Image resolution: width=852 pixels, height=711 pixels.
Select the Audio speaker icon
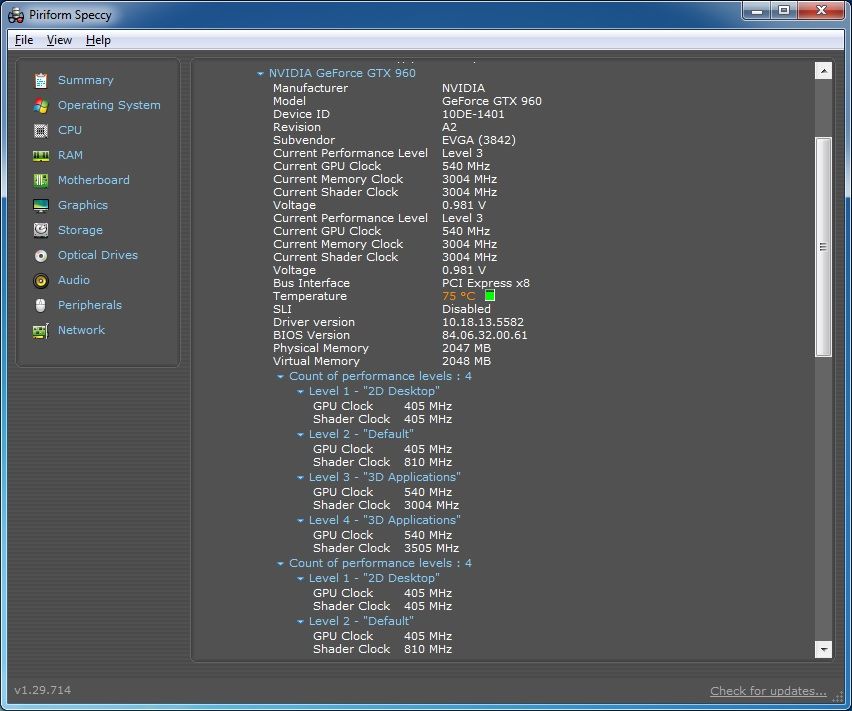pos(41,280)
